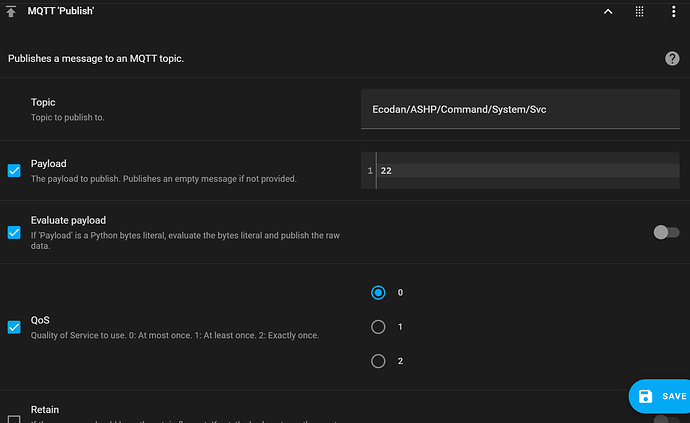This screenshot has height=423, width=690.
Task: Click into the payload code editor line
Action: pos(528,171)
